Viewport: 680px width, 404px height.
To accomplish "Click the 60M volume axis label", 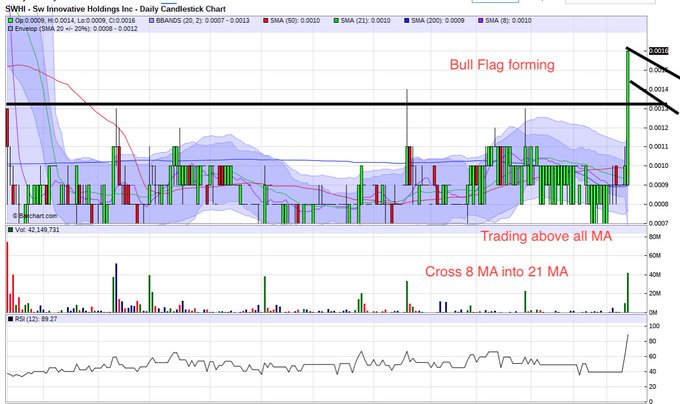I will (x=654, y=256).
